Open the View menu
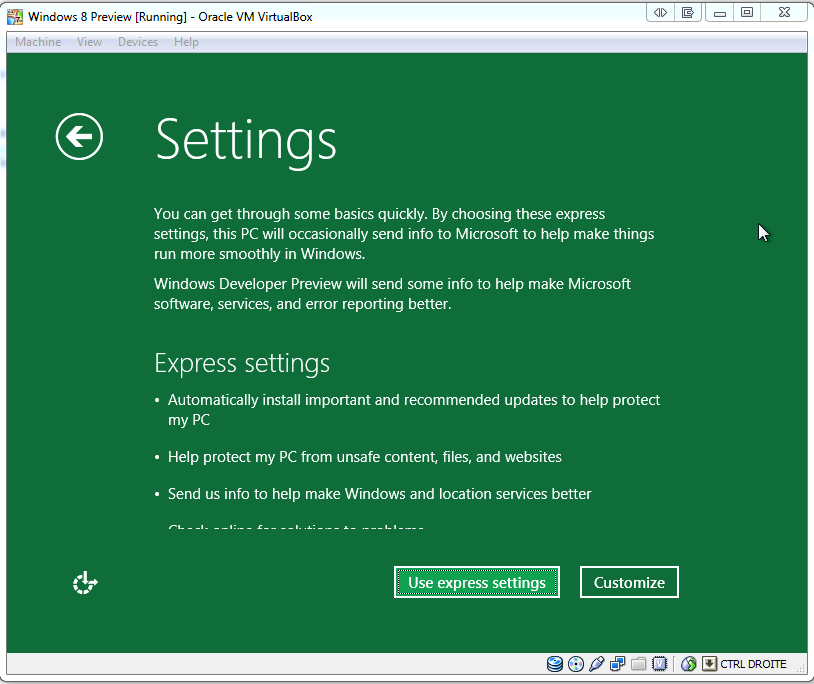This screenshot has height=684, width=814. pos(89,42)
